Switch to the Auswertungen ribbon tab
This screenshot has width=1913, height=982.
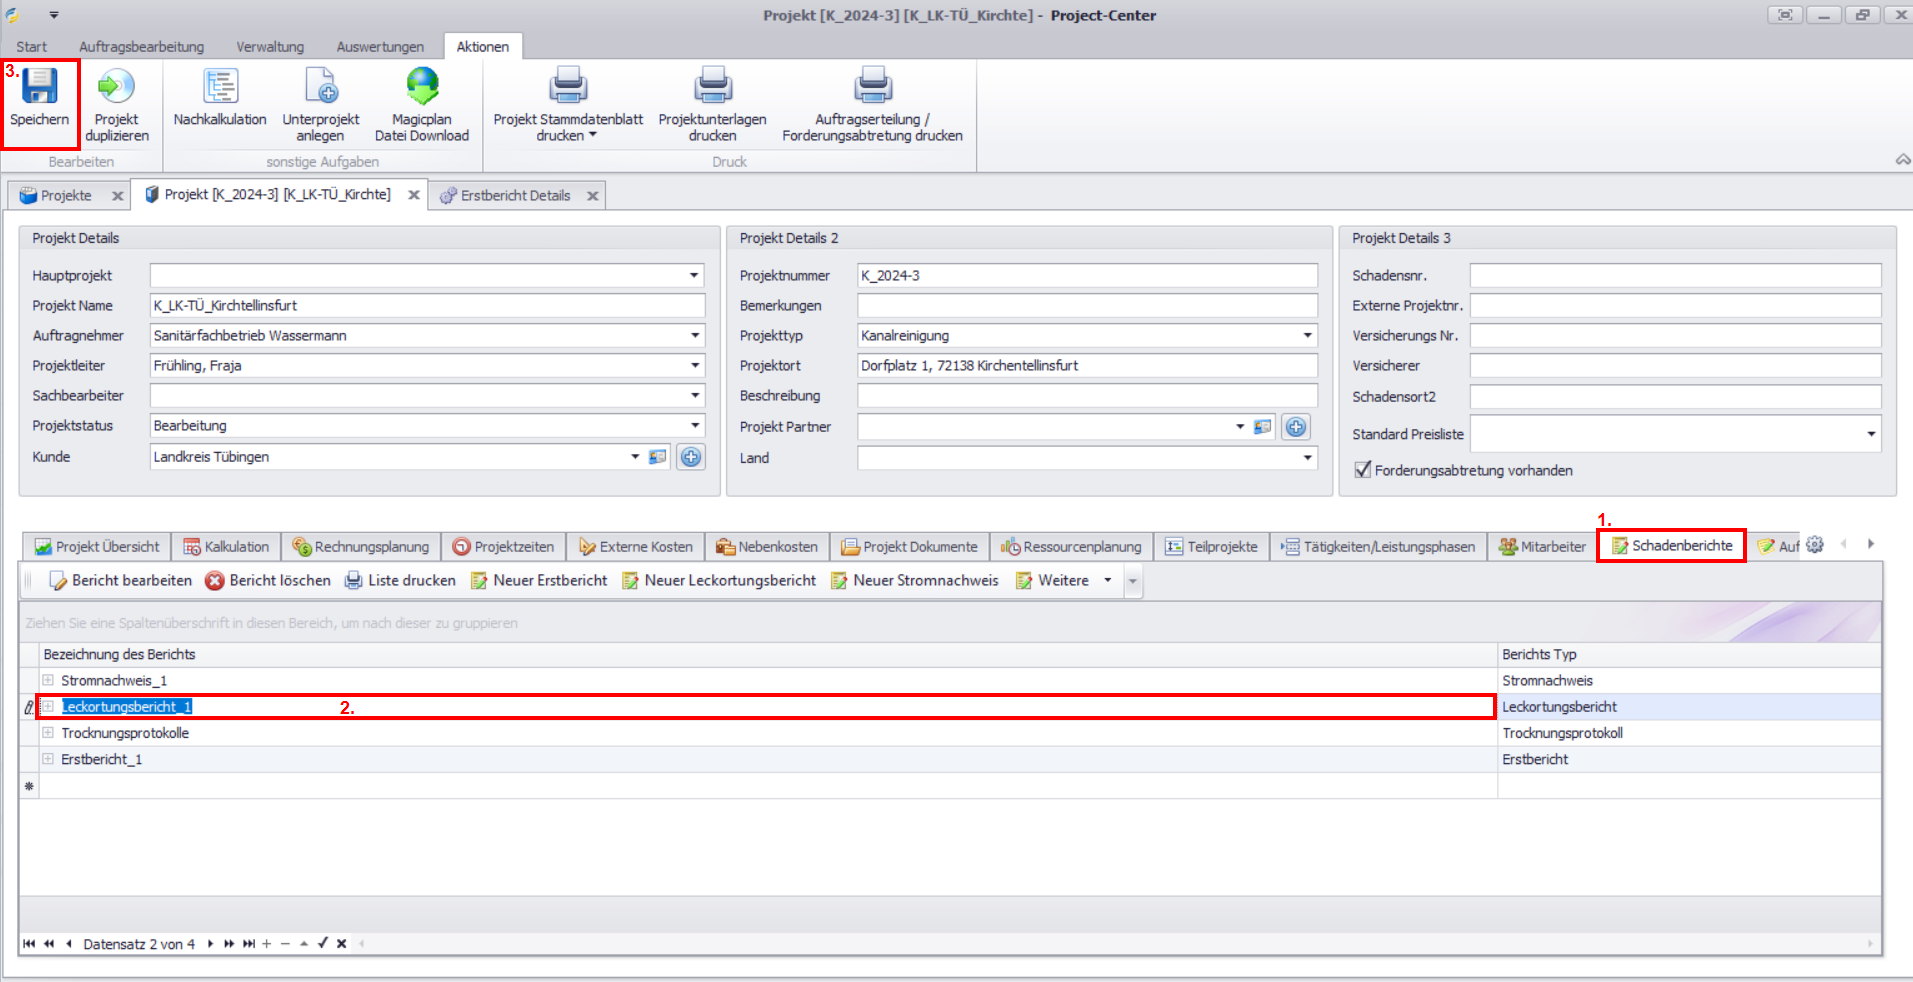pos(380,47)
